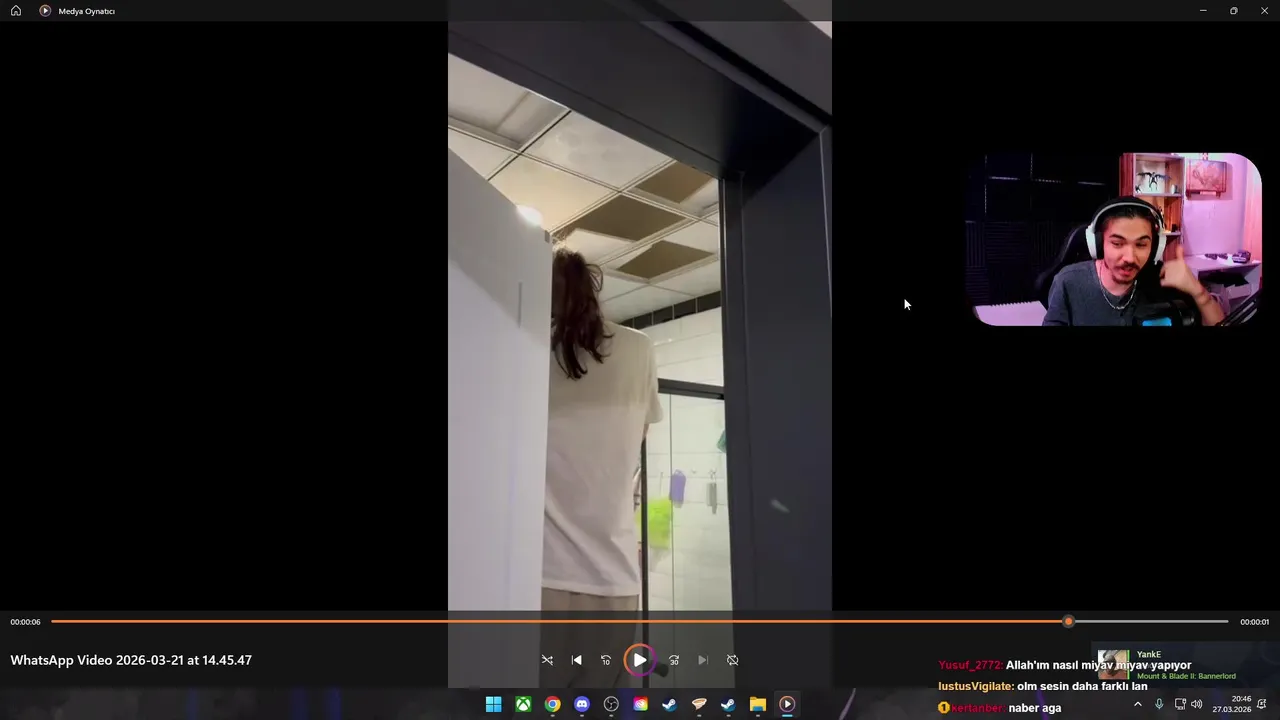Minimize the Medya Oynatıcı window

tap(1203, 11)
